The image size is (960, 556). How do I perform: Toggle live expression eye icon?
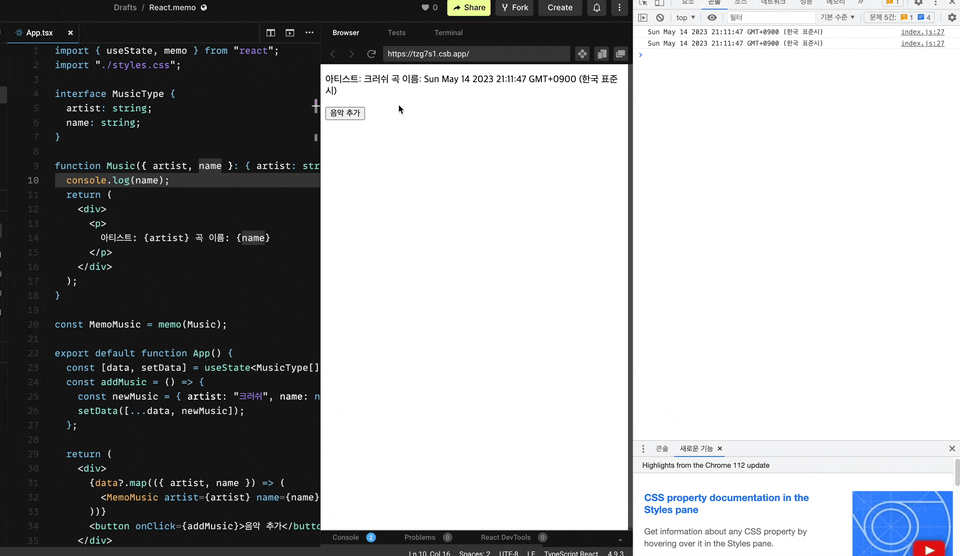click(711, 18)
